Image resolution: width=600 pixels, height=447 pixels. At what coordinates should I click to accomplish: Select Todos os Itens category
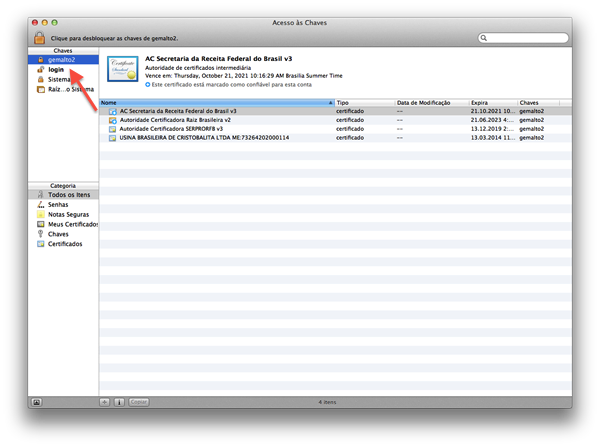63,195
